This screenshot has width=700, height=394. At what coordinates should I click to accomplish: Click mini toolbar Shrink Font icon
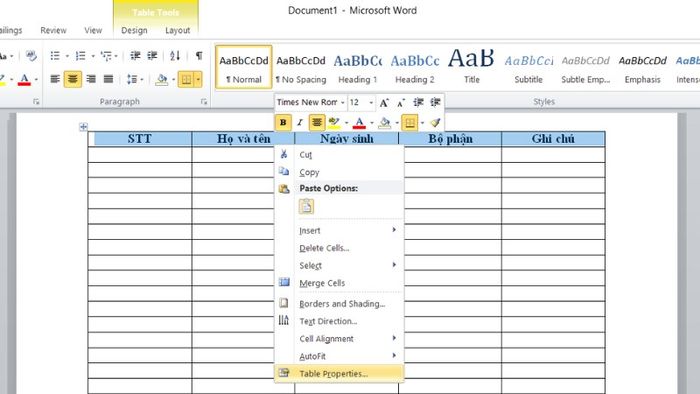[x=401, y=103]
